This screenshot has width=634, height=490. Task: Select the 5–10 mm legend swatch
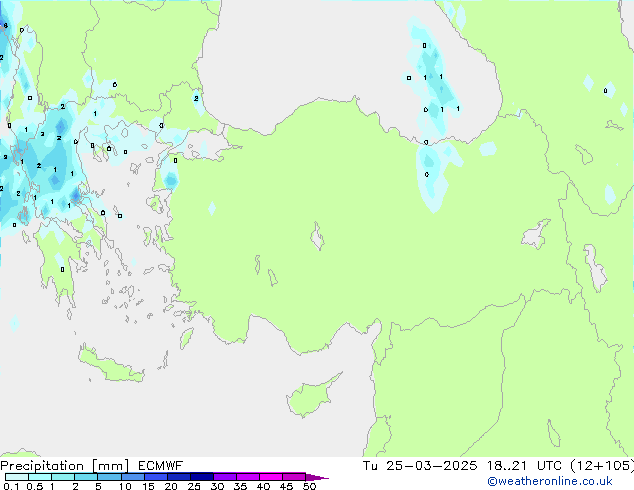[109, 477]
